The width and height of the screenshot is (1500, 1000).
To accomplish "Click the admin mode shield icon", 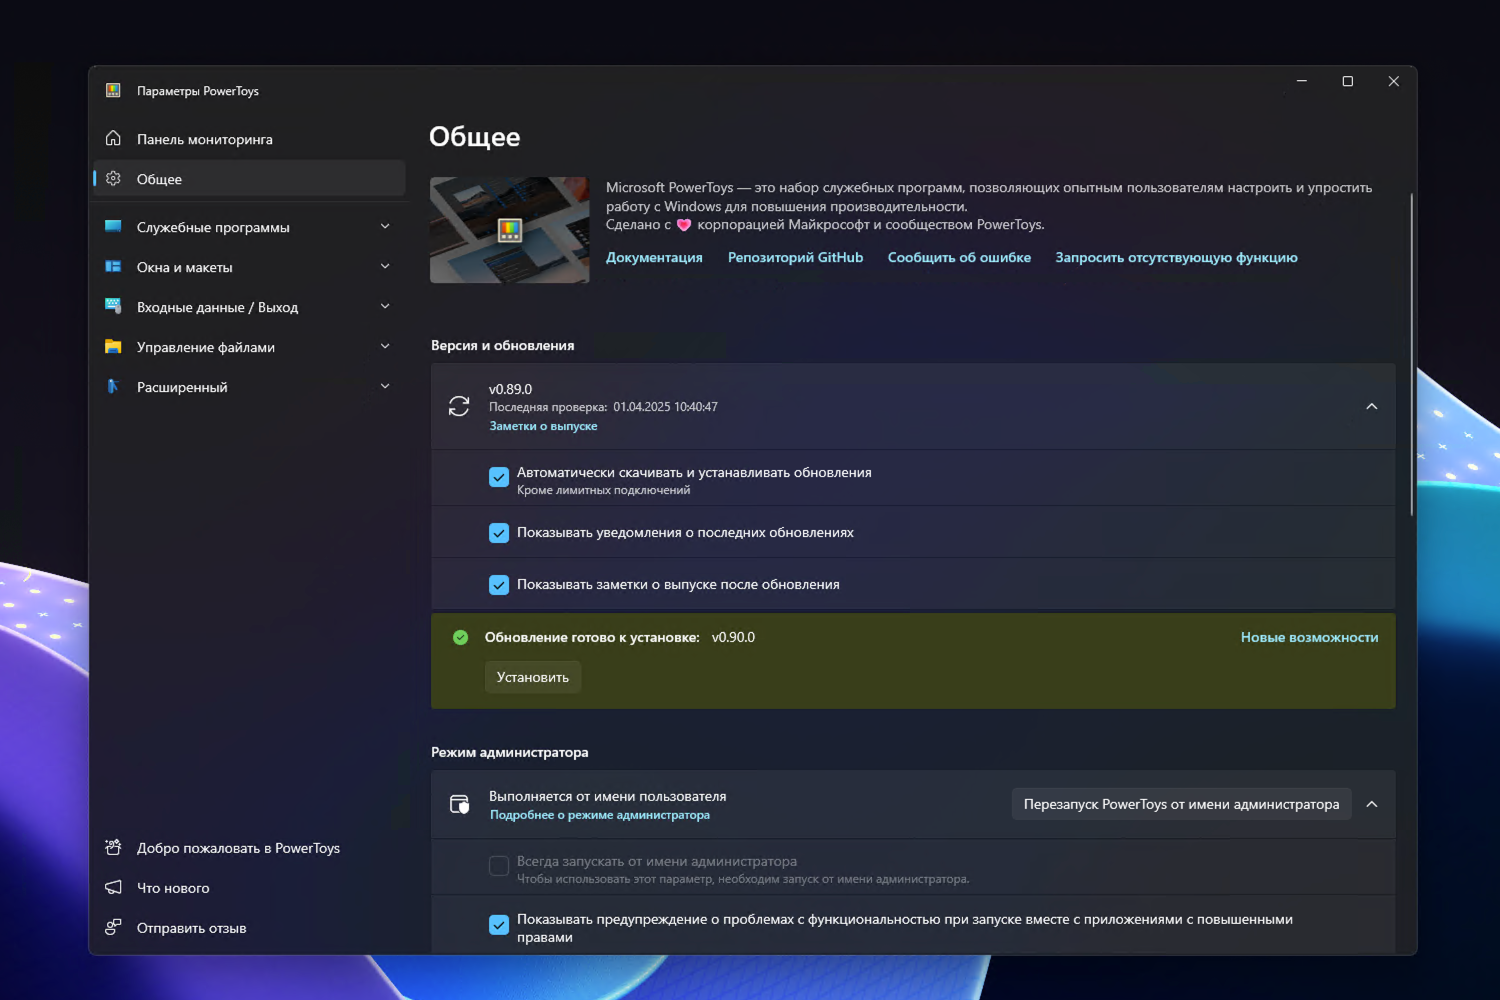I will pos(459,804).
